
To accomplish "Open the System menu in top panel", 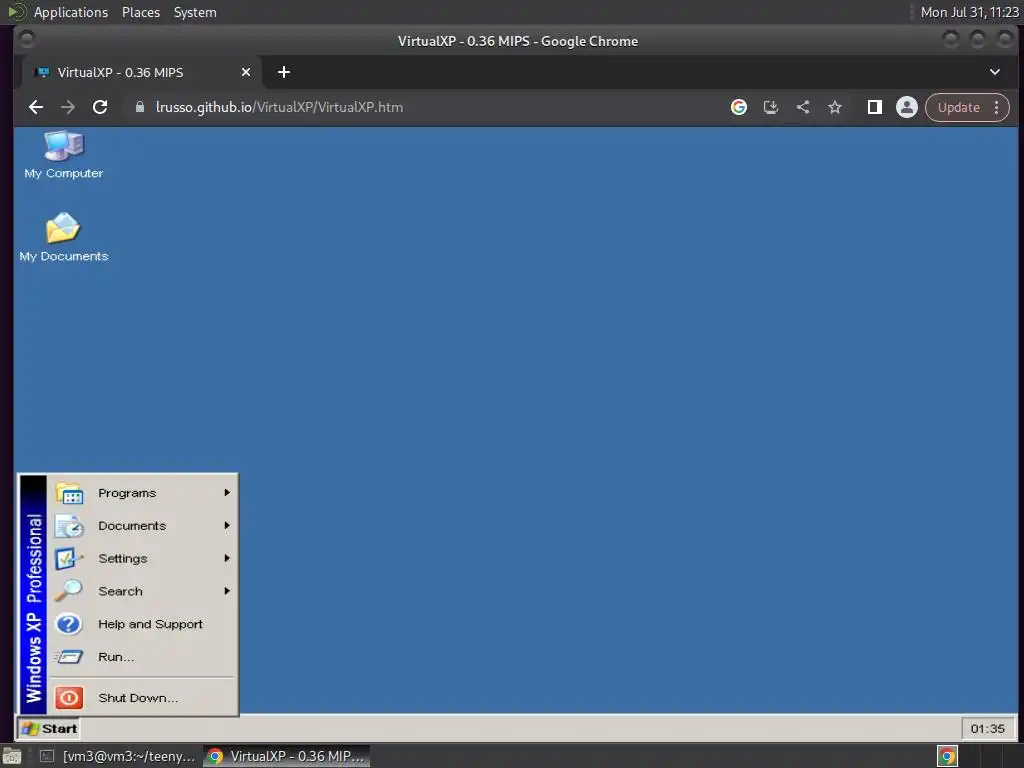I will point(195,12).
